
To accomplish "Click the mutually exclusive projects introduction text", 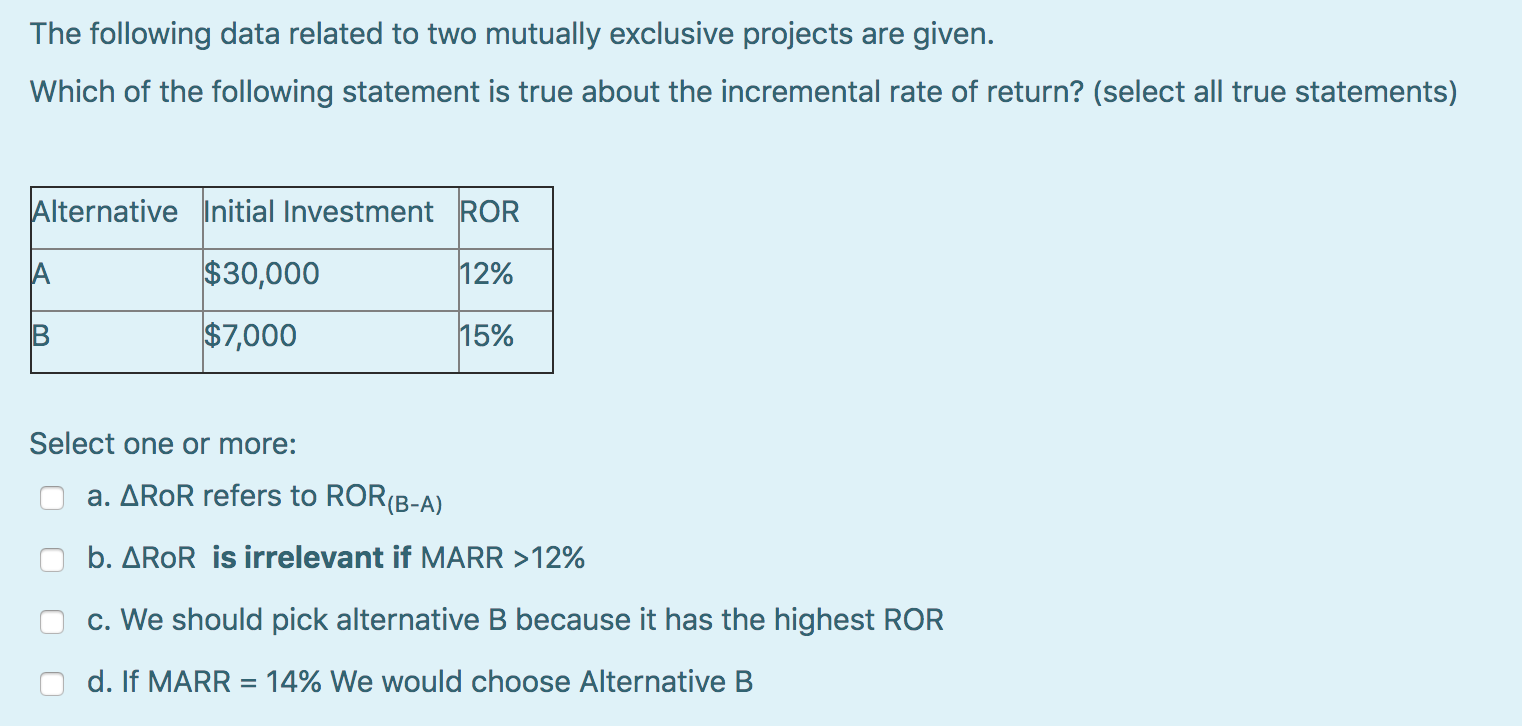I will [510, 33].
